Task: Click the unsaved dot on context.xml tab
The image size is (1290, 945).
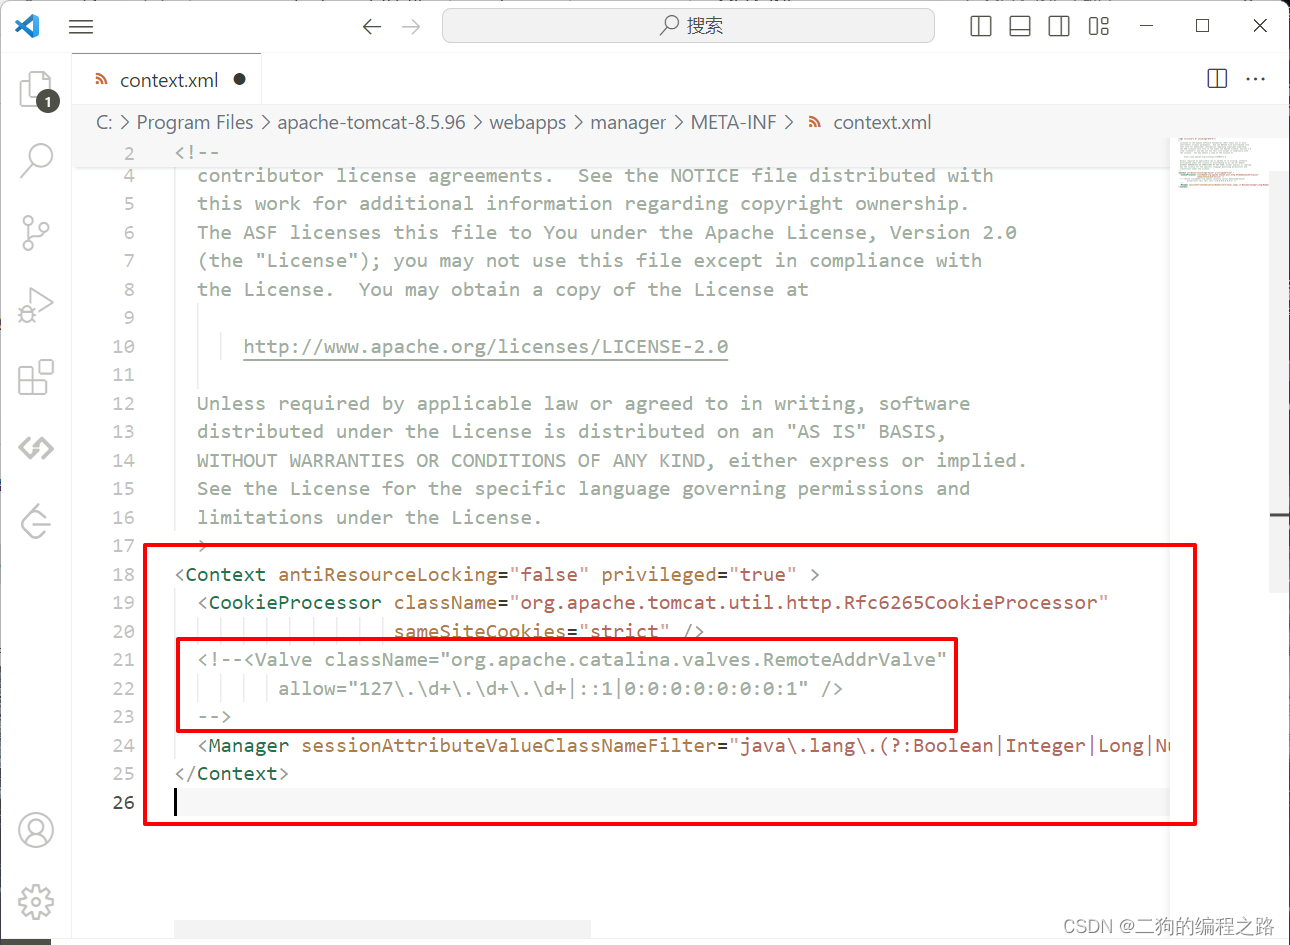Action: pos(240,79)
